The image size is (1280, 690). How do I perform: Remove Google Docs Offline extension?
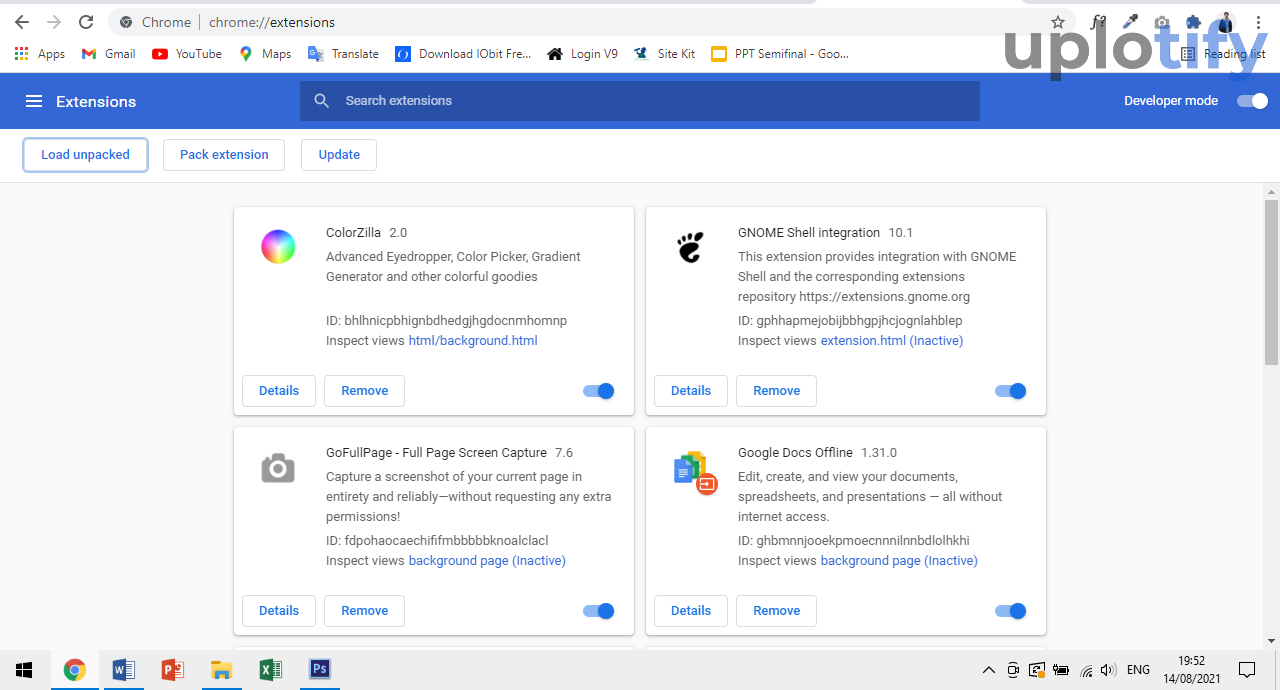(776, 611)
